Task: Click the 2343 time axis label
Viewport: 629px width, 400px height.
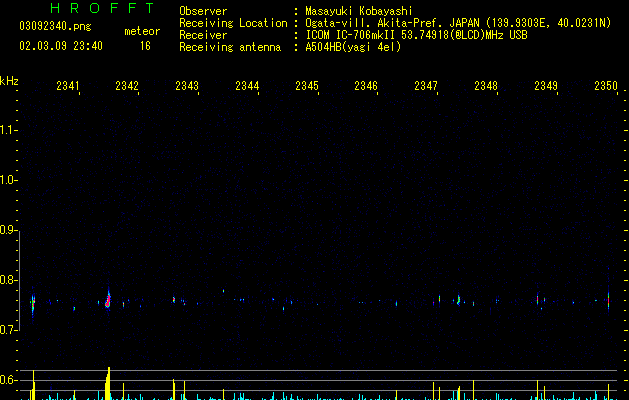Action: [187, 86]
